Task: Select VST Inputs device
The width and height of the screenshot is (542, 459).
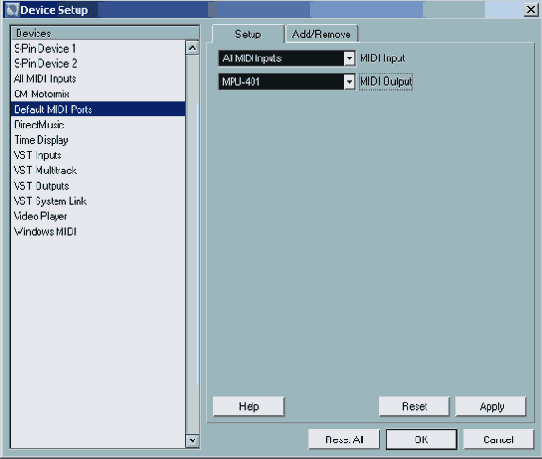Action: coord(98,155)
